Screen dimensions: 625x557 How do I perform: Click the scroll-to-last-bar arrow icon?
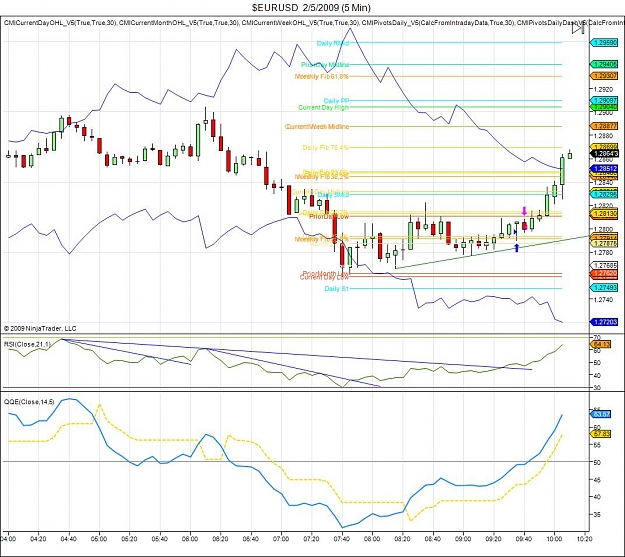[x=578, y=29]
